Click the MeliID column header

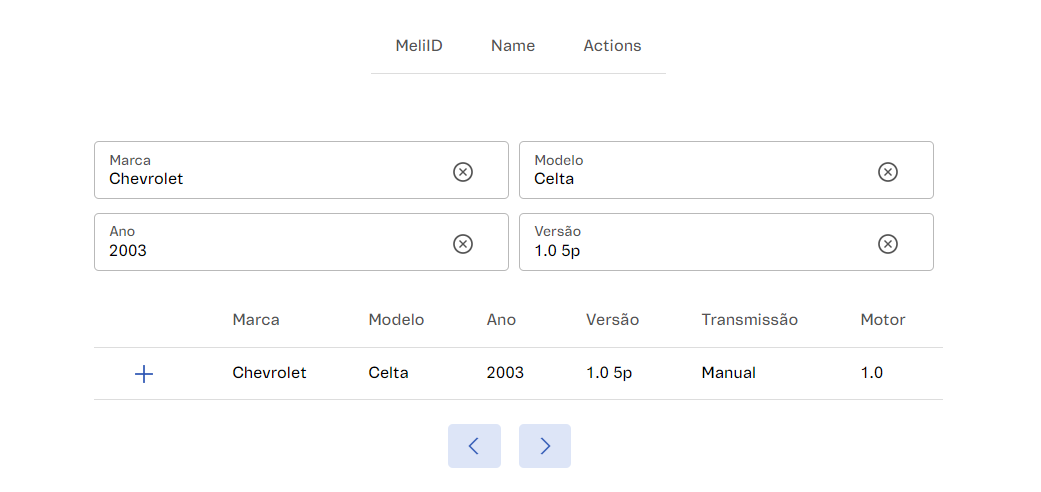coord(419,46)
